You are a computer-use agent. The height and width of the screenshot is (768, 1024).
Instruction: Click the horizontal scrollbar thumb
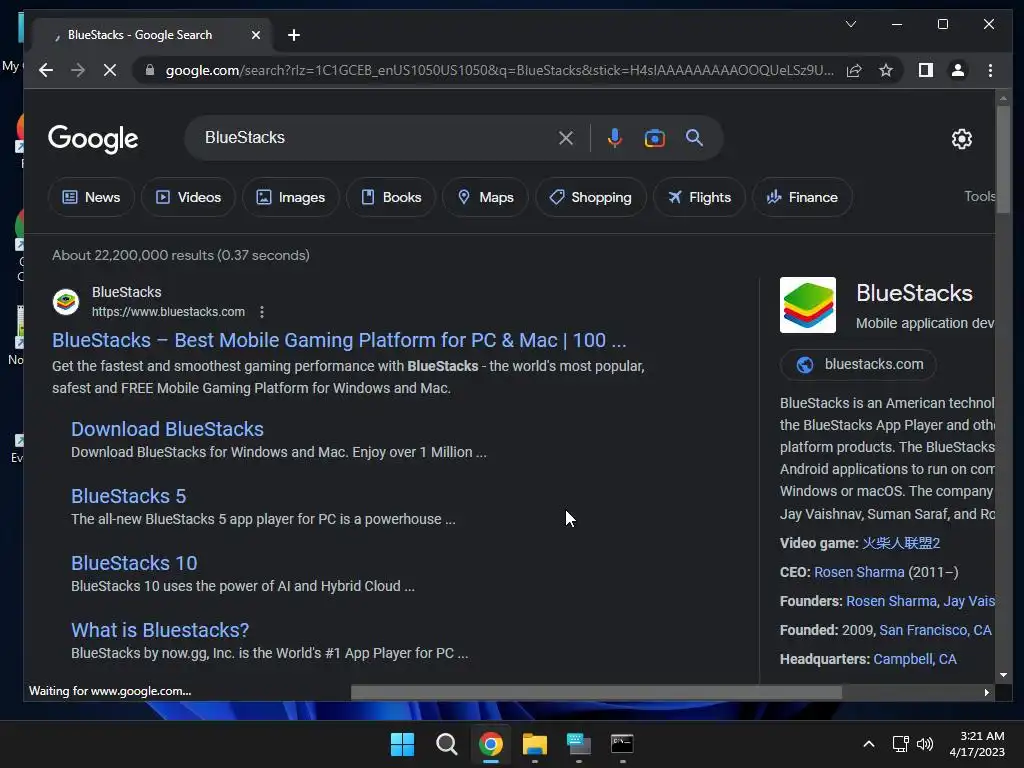coord(596,692)
